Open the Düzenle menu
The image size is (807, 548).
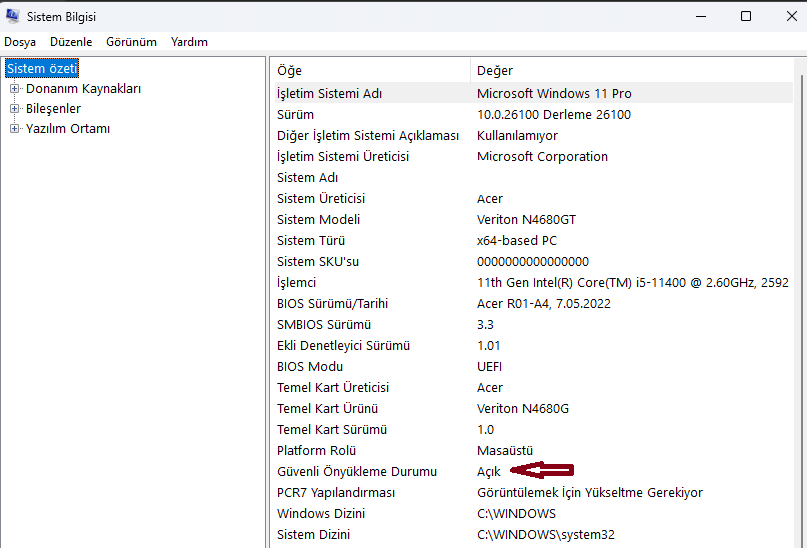coord(71,42)
